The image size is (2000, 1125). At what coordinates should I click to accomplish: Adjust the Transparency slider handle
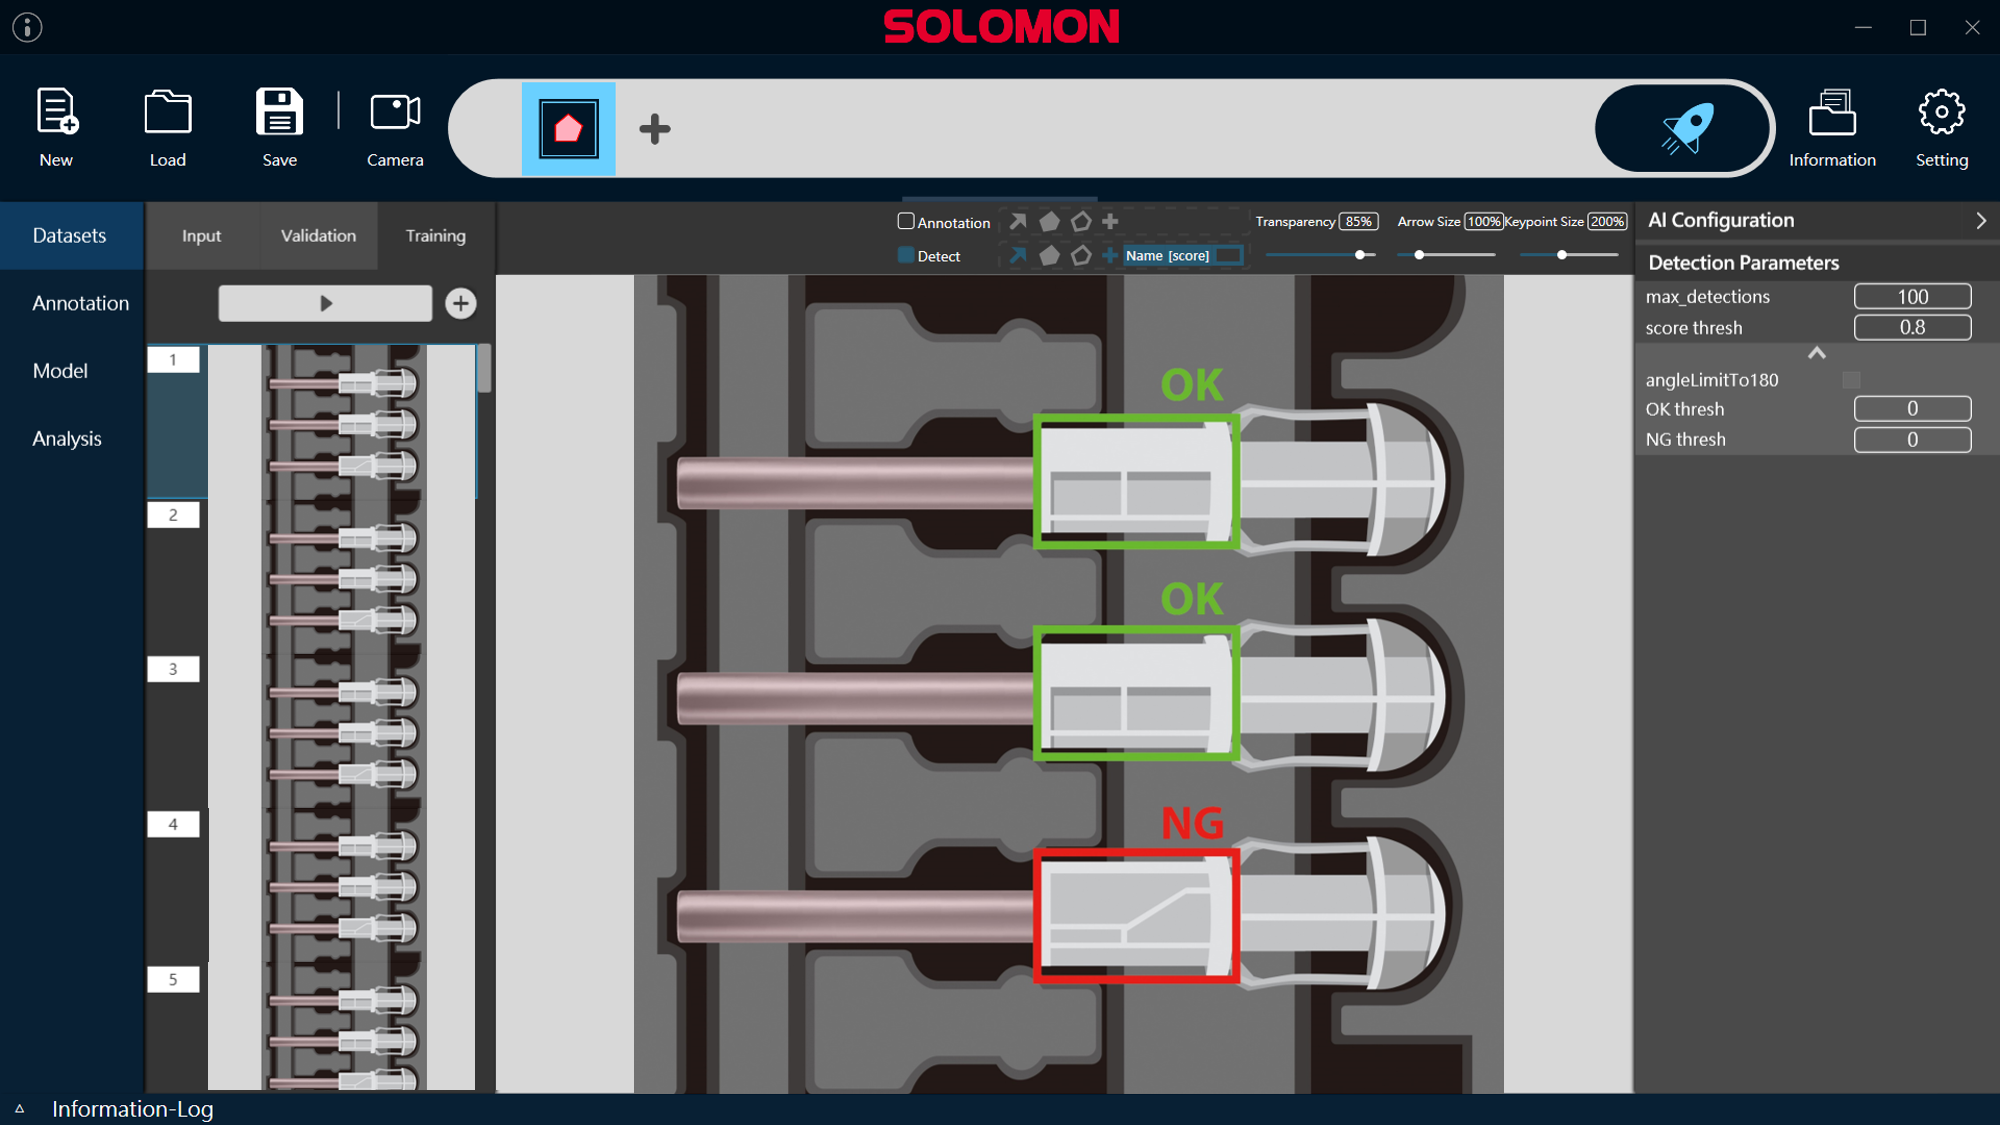click(1360, 255)
